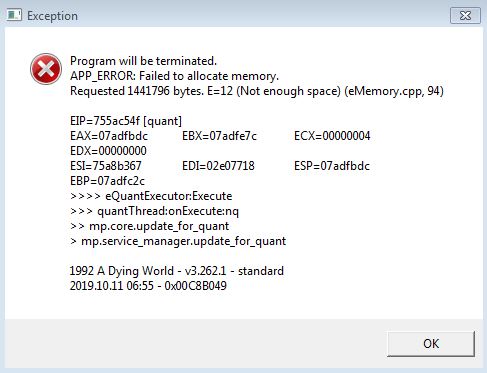
Task: Click the Exception title bar text
Action: (x=52, y=16)
